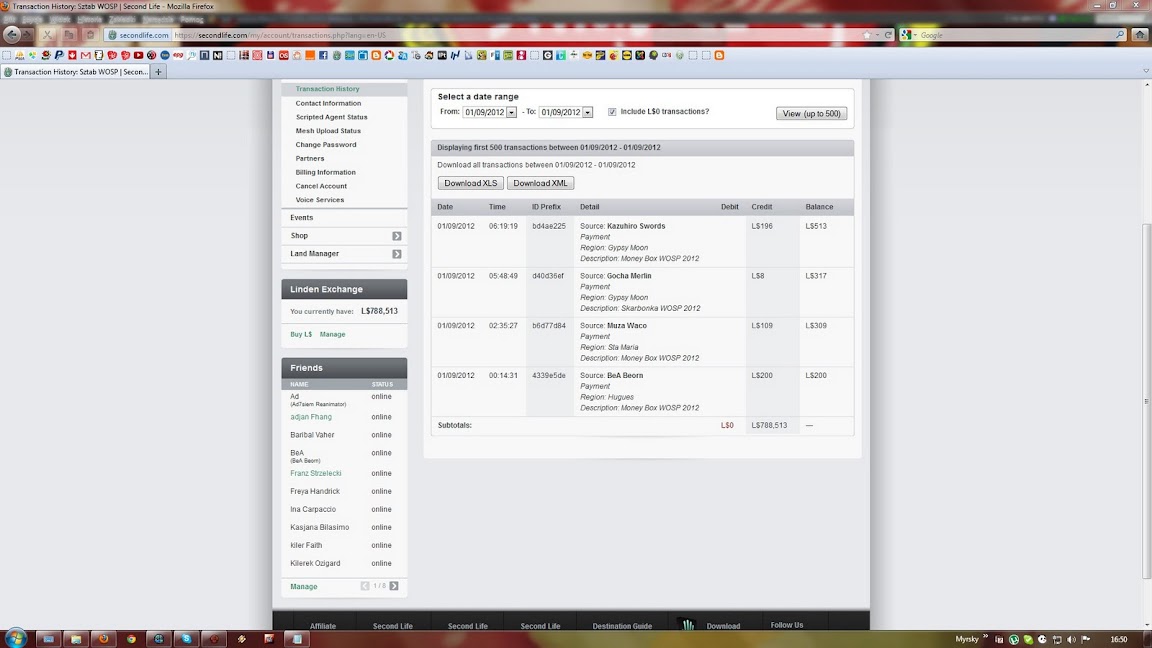Open the Firefox home page icon
The image size is (1152, 648).
tap(1140, 35)
